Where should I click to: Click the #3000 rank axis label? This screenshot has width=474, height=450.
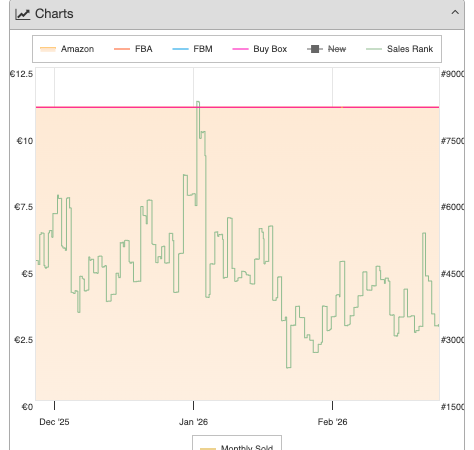point(453,340)
